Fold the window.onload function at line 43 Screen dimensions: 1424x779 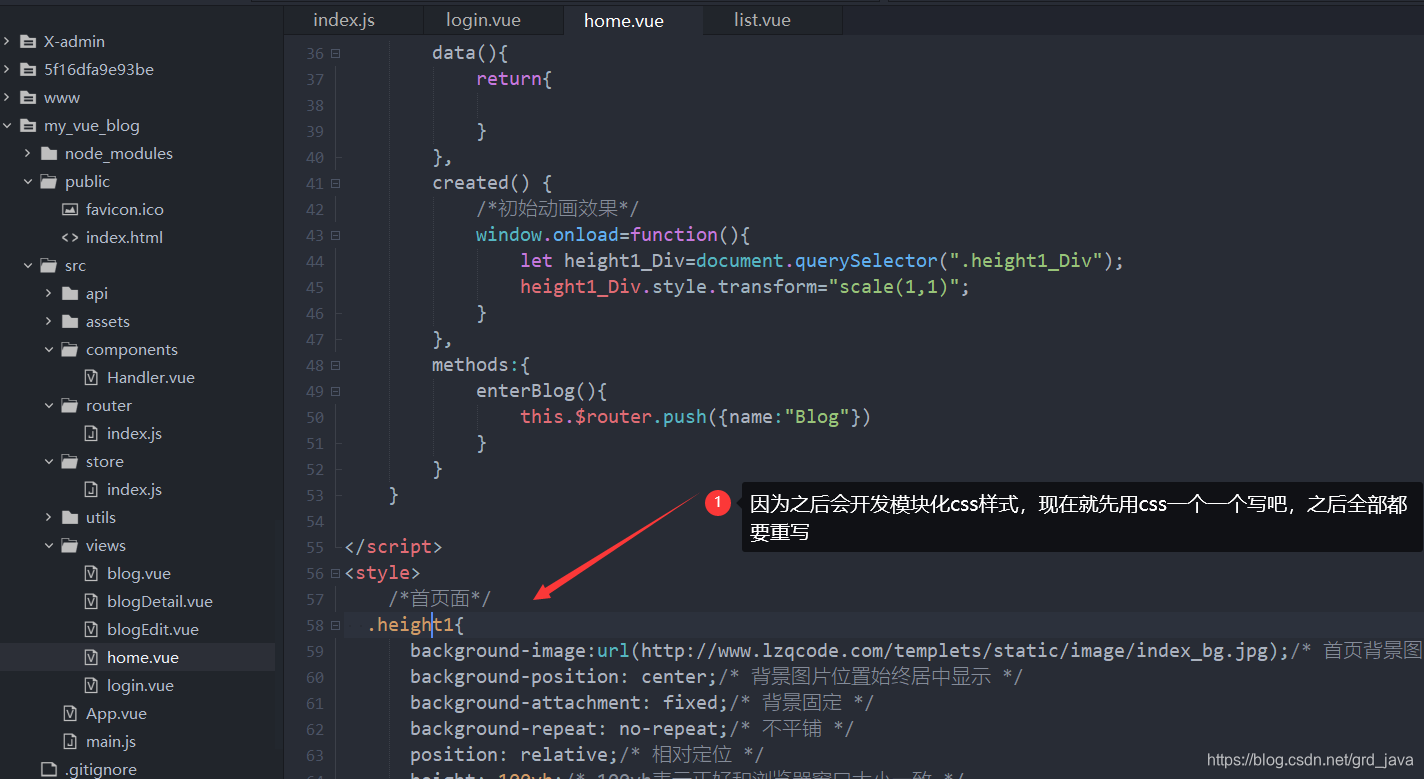(x=335, y=236)
